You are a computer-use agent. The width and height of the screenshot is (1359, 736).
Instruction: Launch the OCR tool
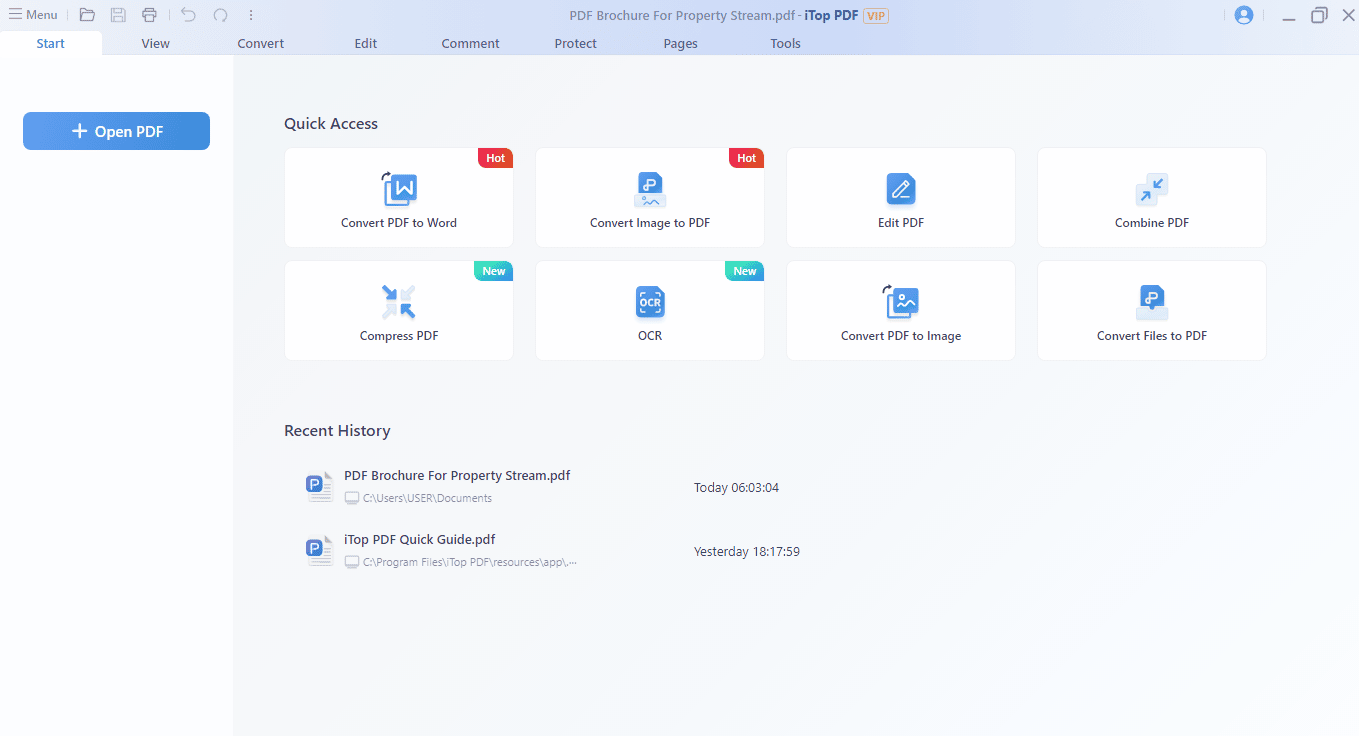tap(649, 310)
